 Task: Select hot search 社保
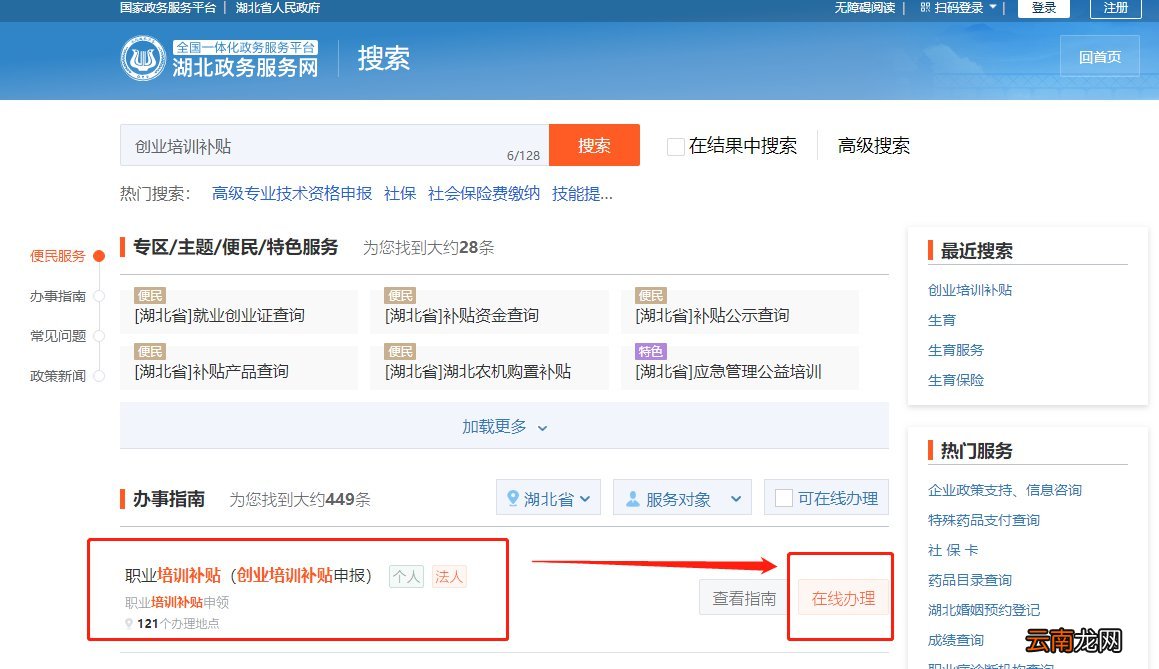point(400,194)
